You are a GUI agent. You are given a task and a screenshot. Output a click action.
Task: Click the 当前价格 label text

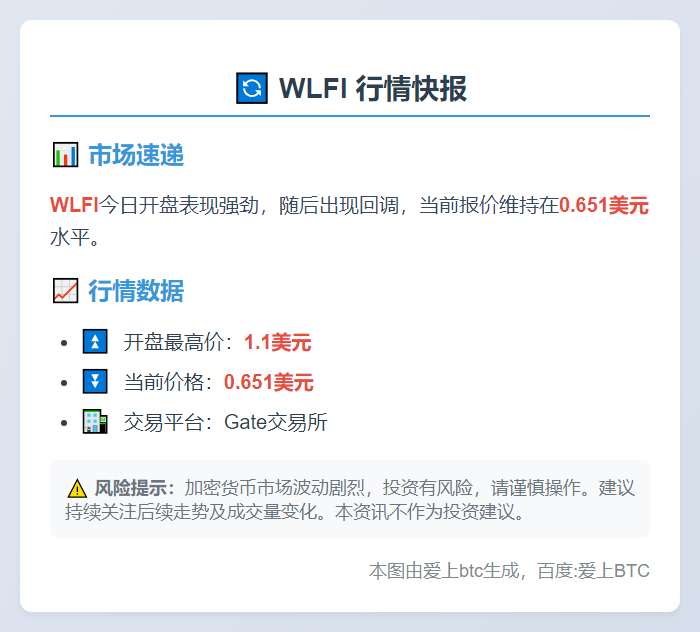(x=167, y=383)
